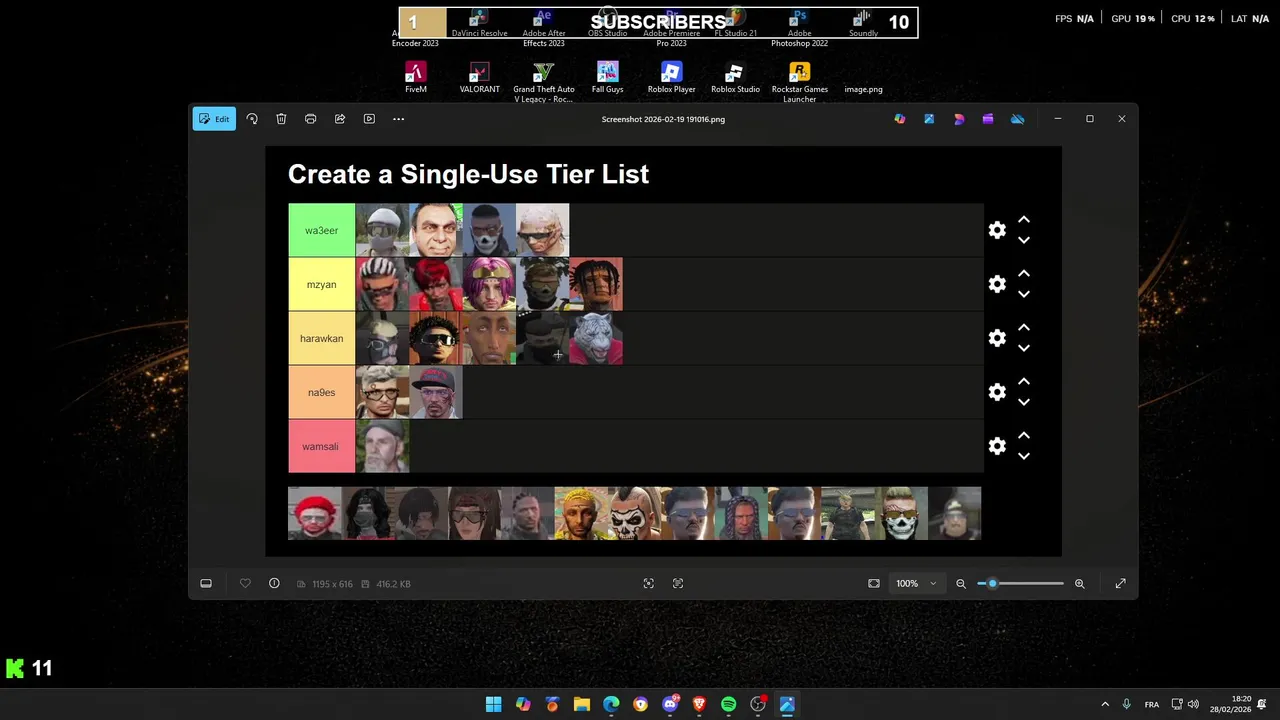Image resolution: width=1280 pixels, height=720 pixels.
Task: Open File Explorer from the taskbar
Action: point(582,704)
